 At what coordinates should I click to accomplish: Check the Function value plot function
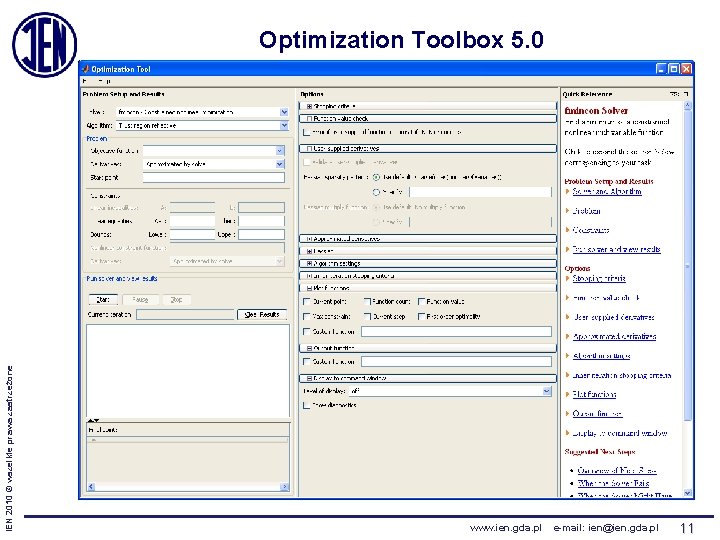pyautogui.click(x=421, y=302)
